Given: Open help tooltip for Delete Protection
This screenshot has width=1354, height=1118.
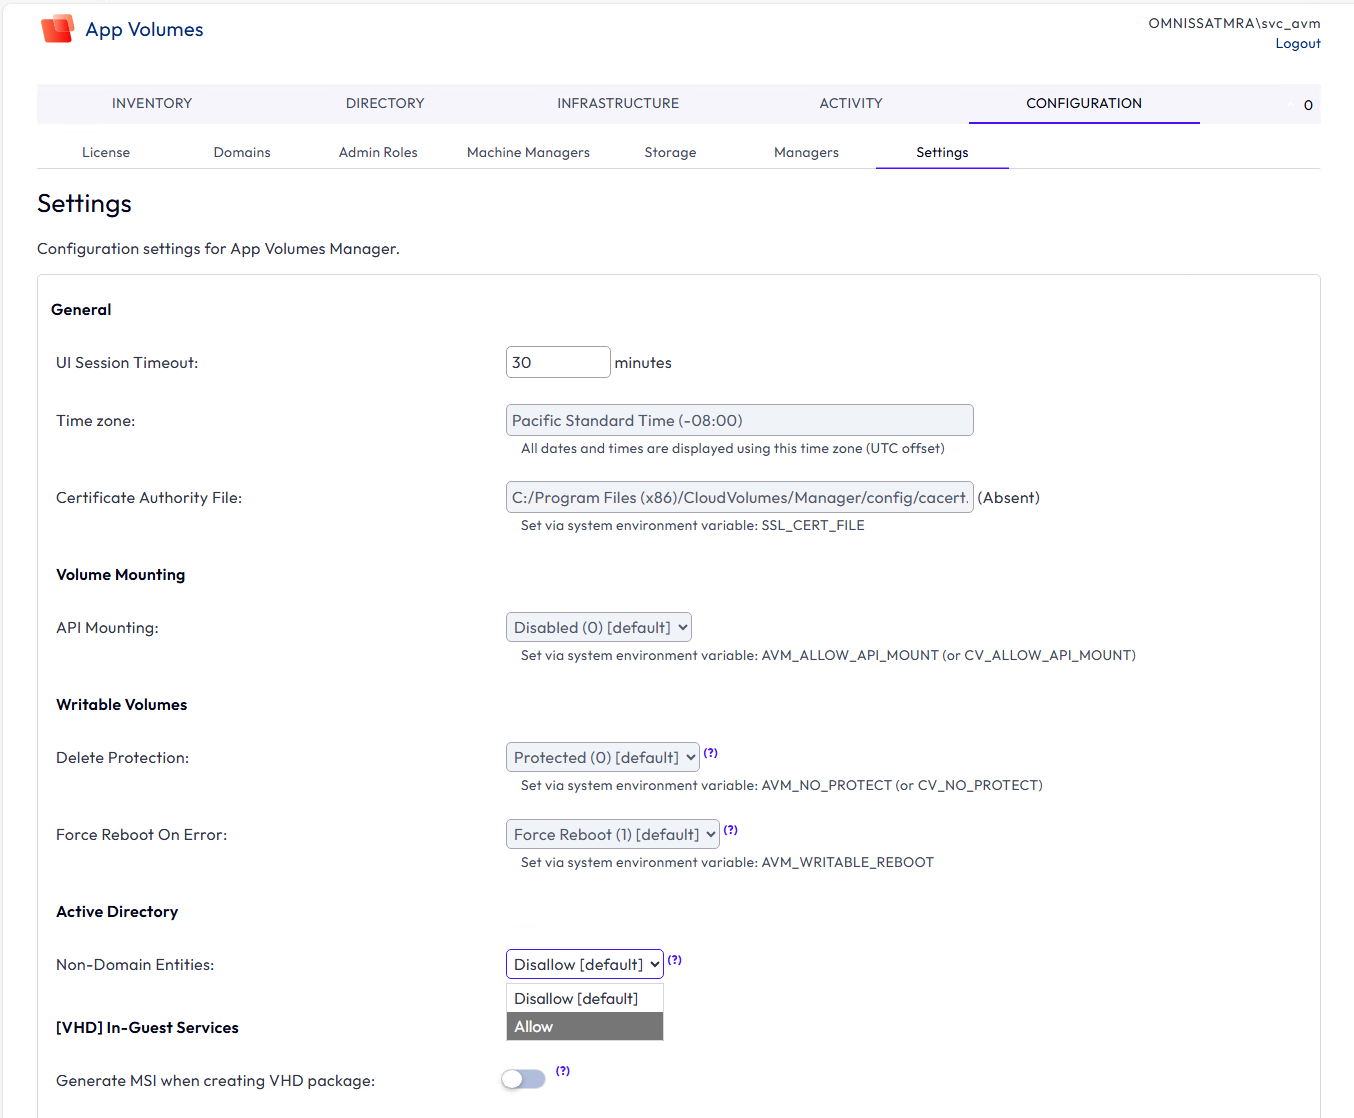Looking at the screenshot, I should (710, 753).
